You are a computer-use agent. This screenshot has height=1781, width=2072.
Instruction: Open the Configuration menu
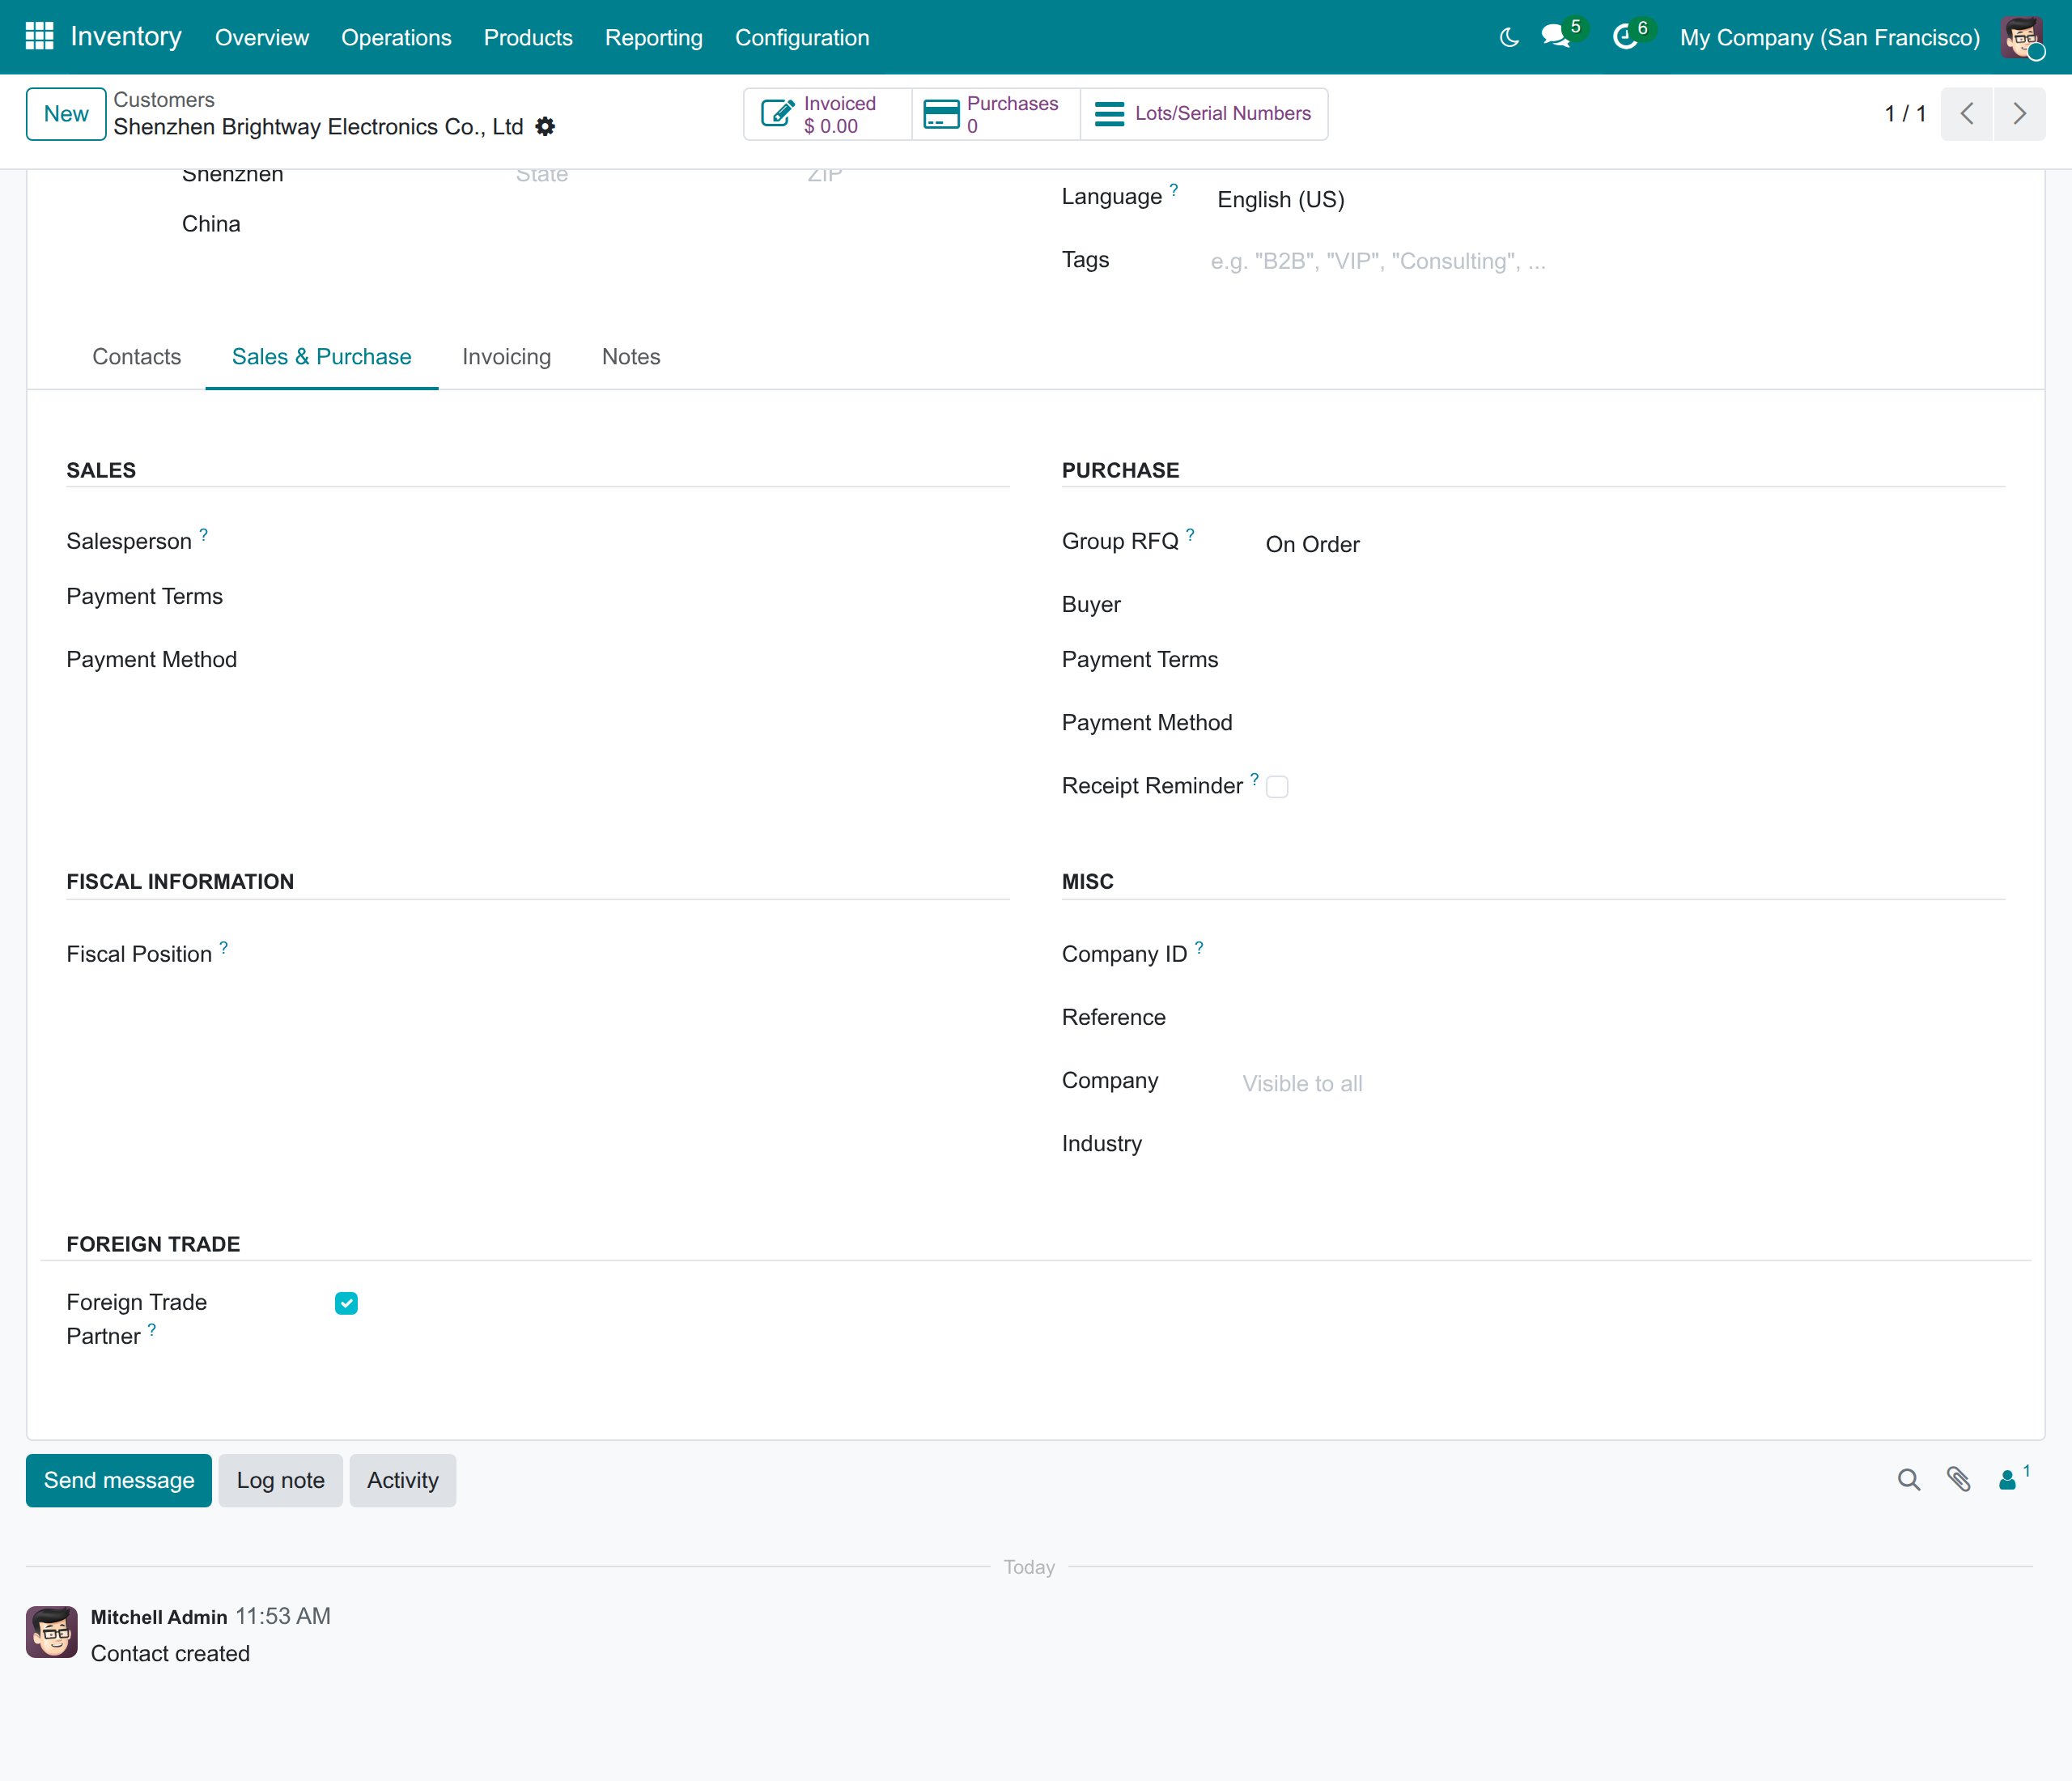point(802,38)
